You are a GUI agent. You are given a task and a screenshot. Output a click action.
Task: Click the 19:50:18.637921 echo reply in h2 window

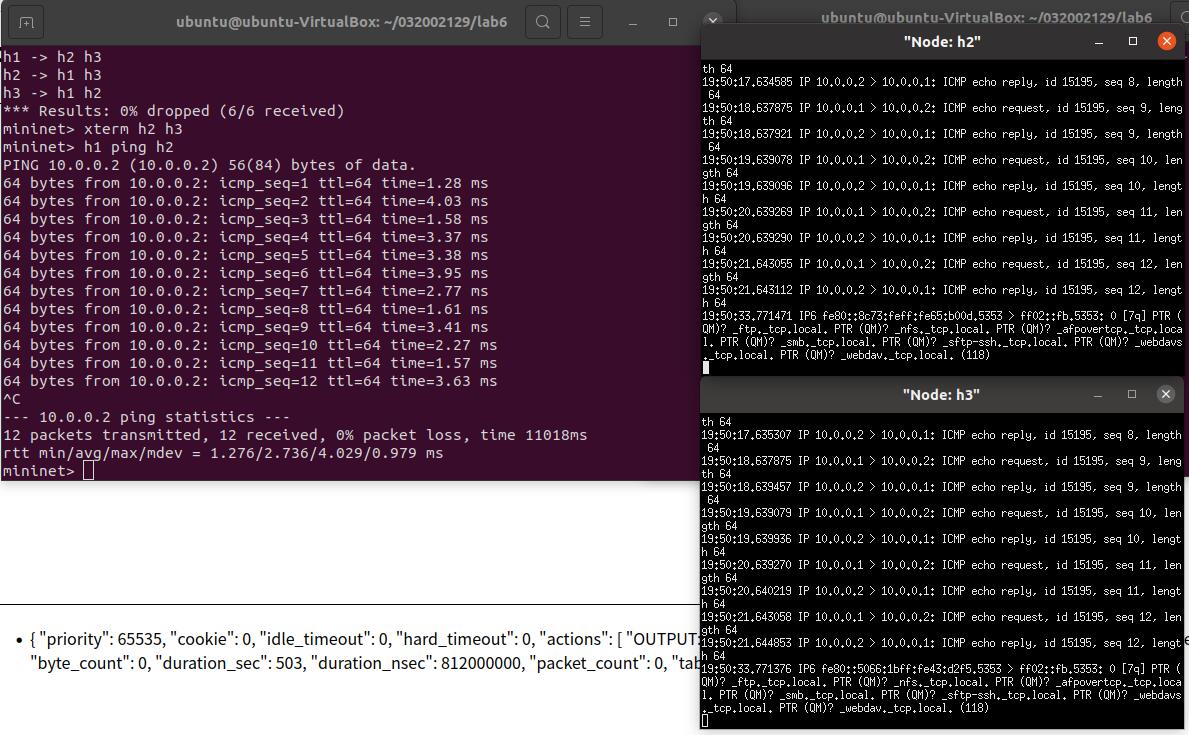pos(942,140)
